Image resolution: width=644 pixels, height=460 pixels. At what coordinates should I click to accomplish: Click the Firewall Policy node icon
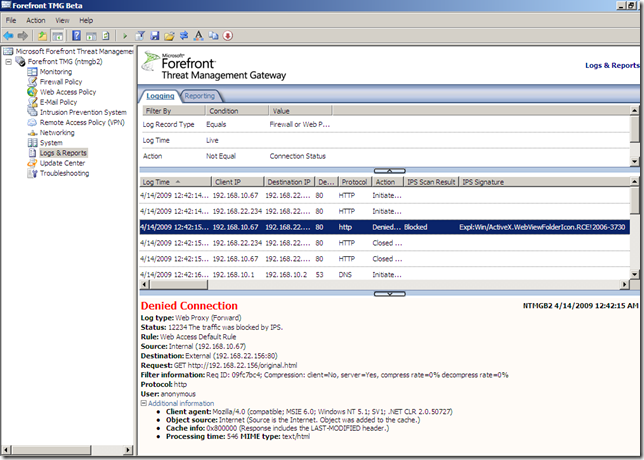point(32,82)
